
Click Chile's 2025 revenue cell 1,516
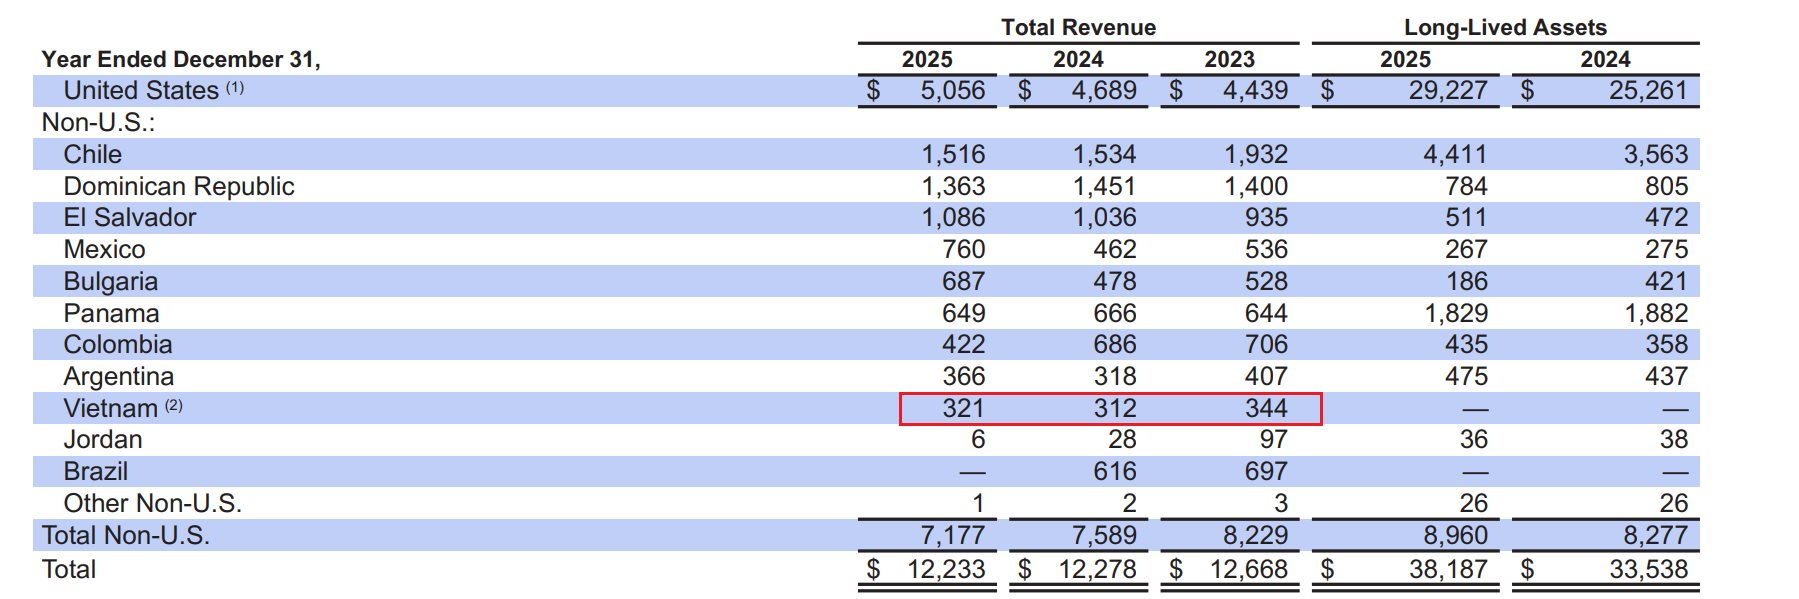point(952,154)
